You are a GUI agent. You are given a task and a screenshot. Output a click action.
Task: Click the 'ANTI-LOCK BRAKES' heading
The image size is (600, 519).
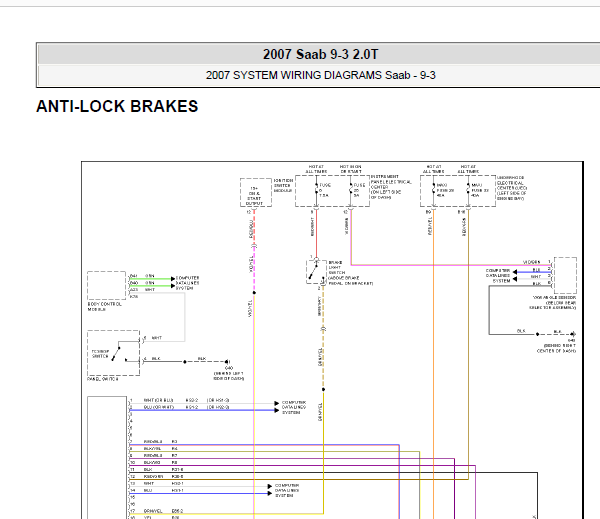click(x=117, y=106)
